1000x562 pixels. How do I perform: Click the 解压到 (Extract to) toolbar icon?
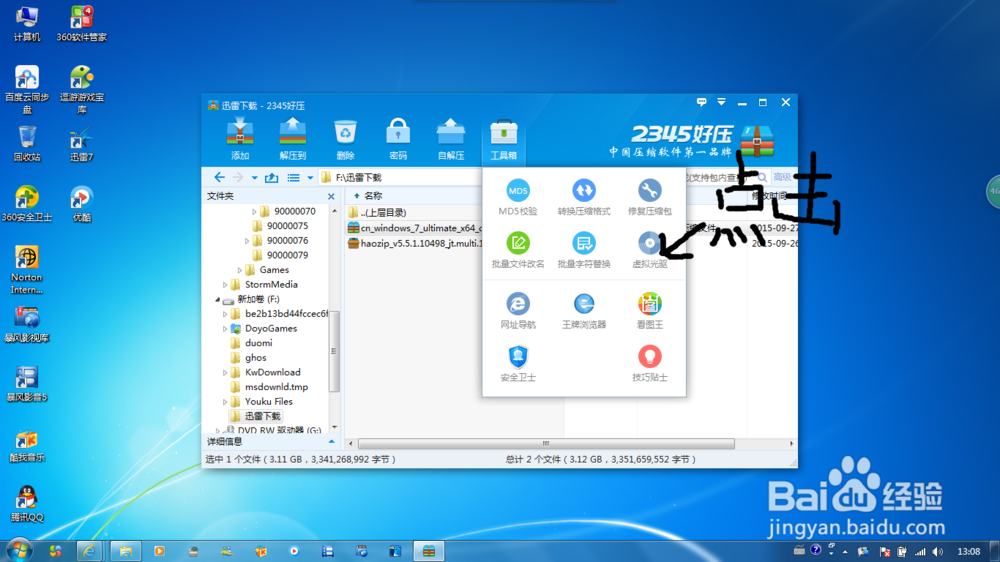293,138
